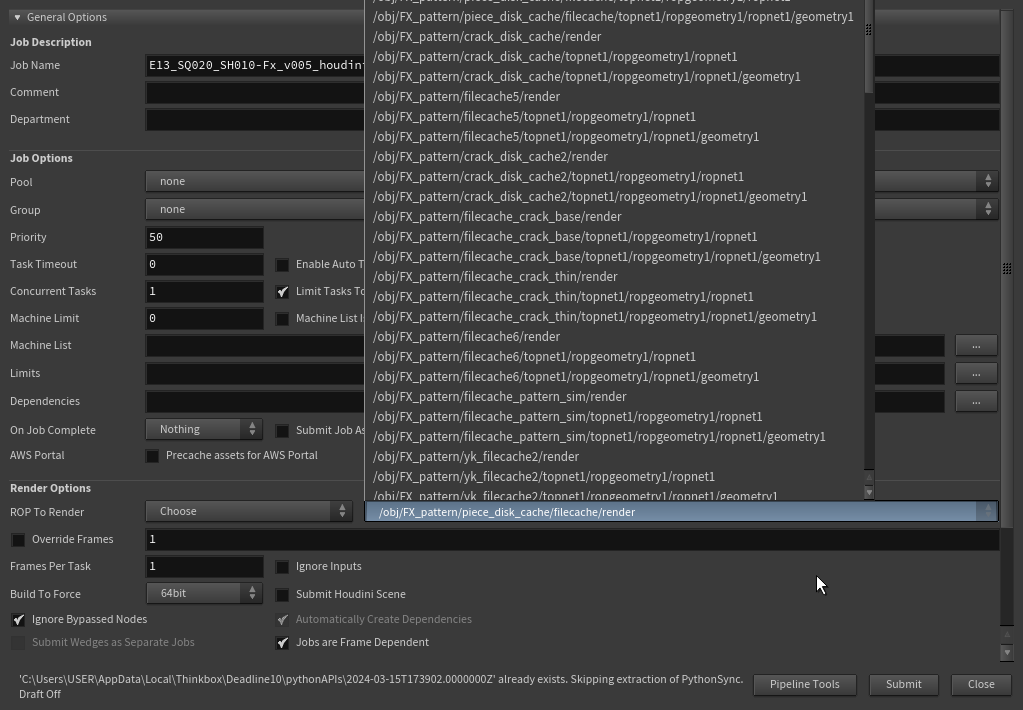The height and width of the screenshot is (710, 1023).
Task: Select /obj/FX_pattern/filecache_crack_thin/render entry
Action: [614, 277]
